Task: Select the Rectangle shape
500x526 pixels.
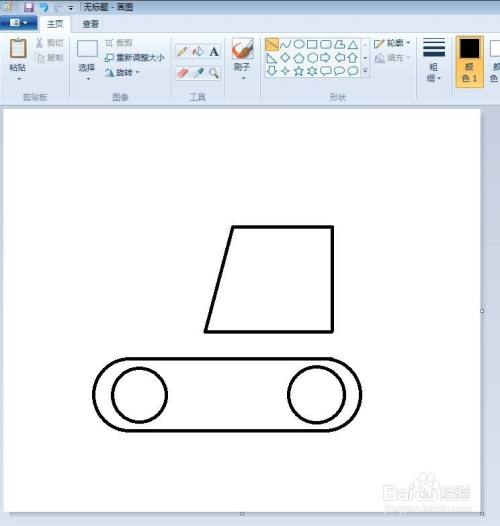Action: (x=312, y=44)
